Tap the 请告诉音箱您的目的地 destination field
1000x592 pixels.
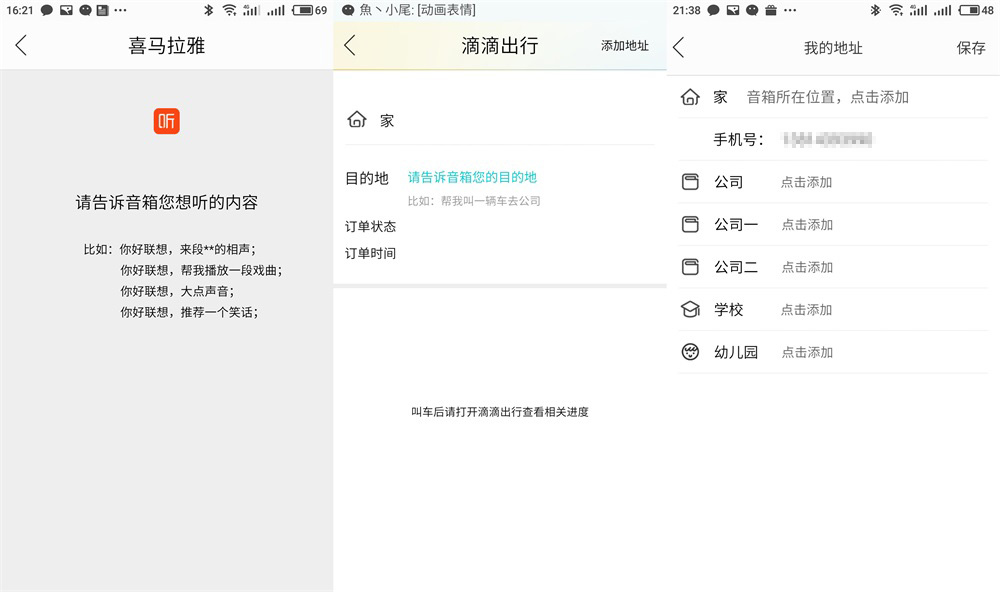[471, 177]
